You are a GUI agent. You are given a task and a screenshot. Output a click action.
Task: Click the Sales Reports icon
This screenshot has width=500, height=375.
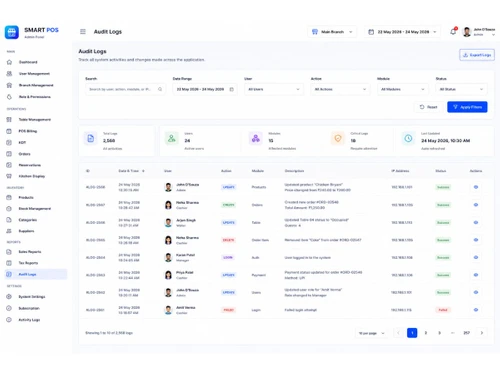coord(9,252)
